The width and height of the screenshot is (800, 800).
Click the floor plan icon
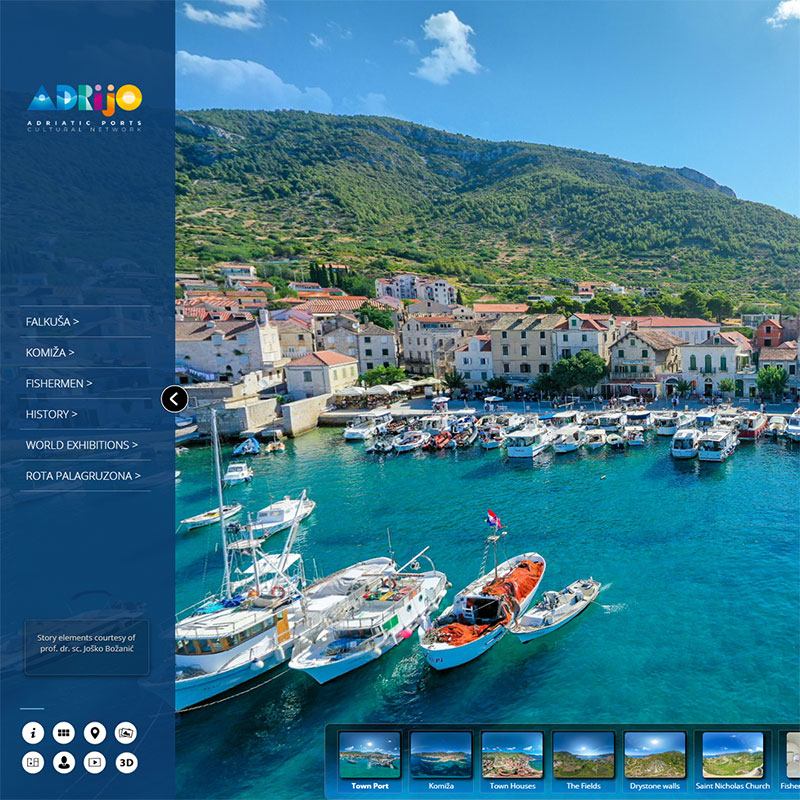[x=33, y=763]
